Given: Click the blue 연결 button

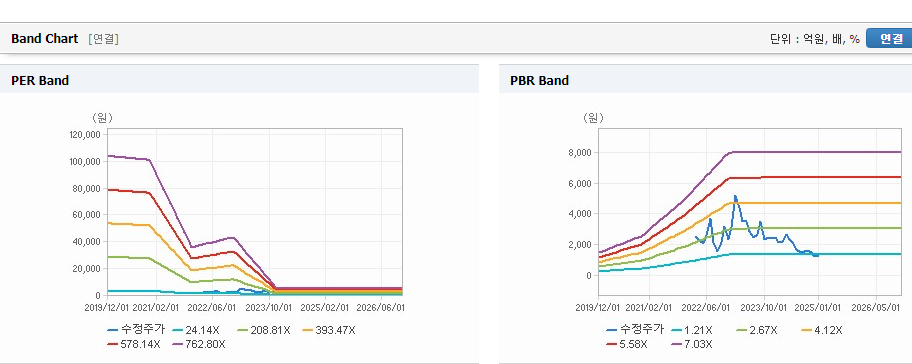Looking at the screenshot, I should click(x=889, y=38).
